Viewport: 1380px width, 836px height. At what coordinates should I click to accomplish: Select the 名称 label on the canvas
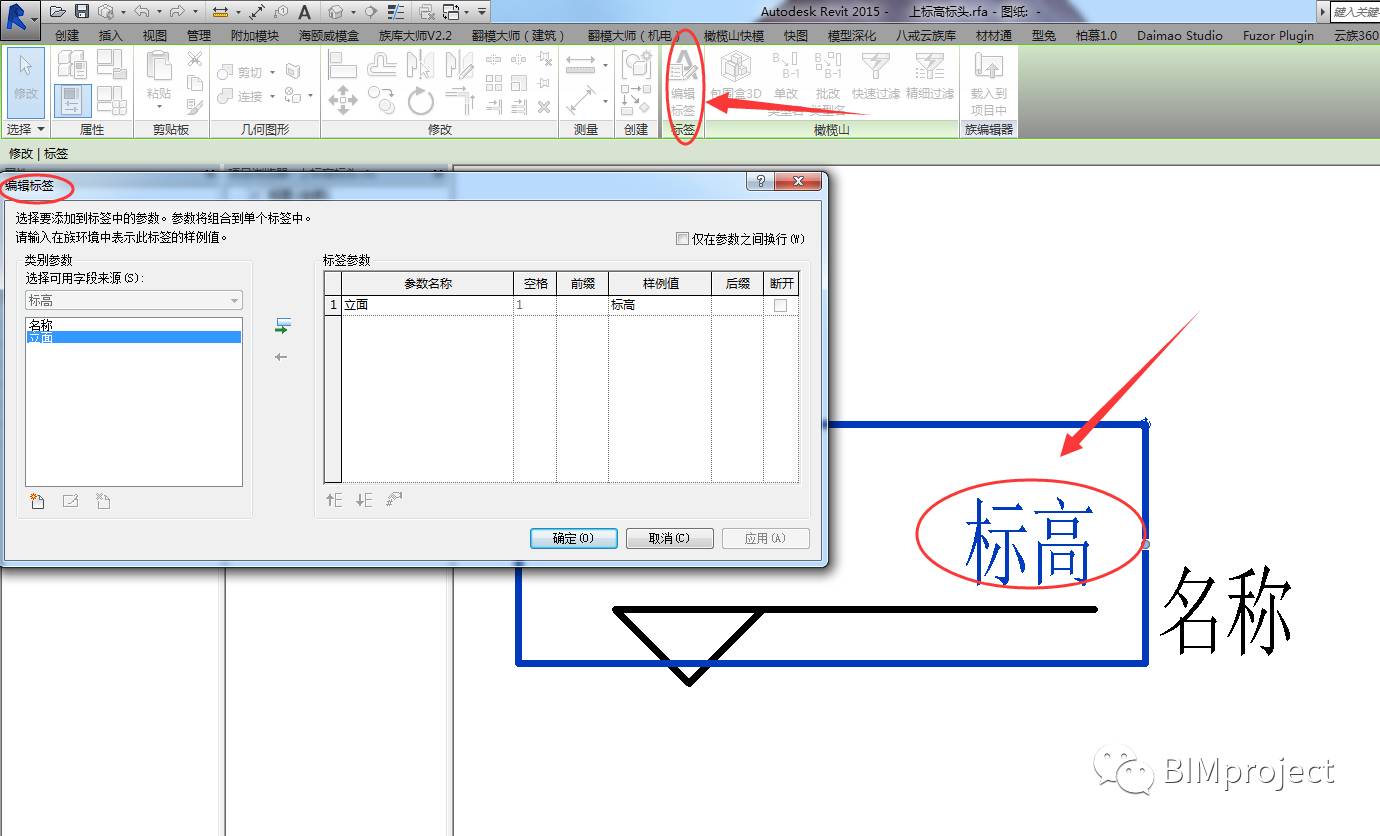tap(1225, 610)
